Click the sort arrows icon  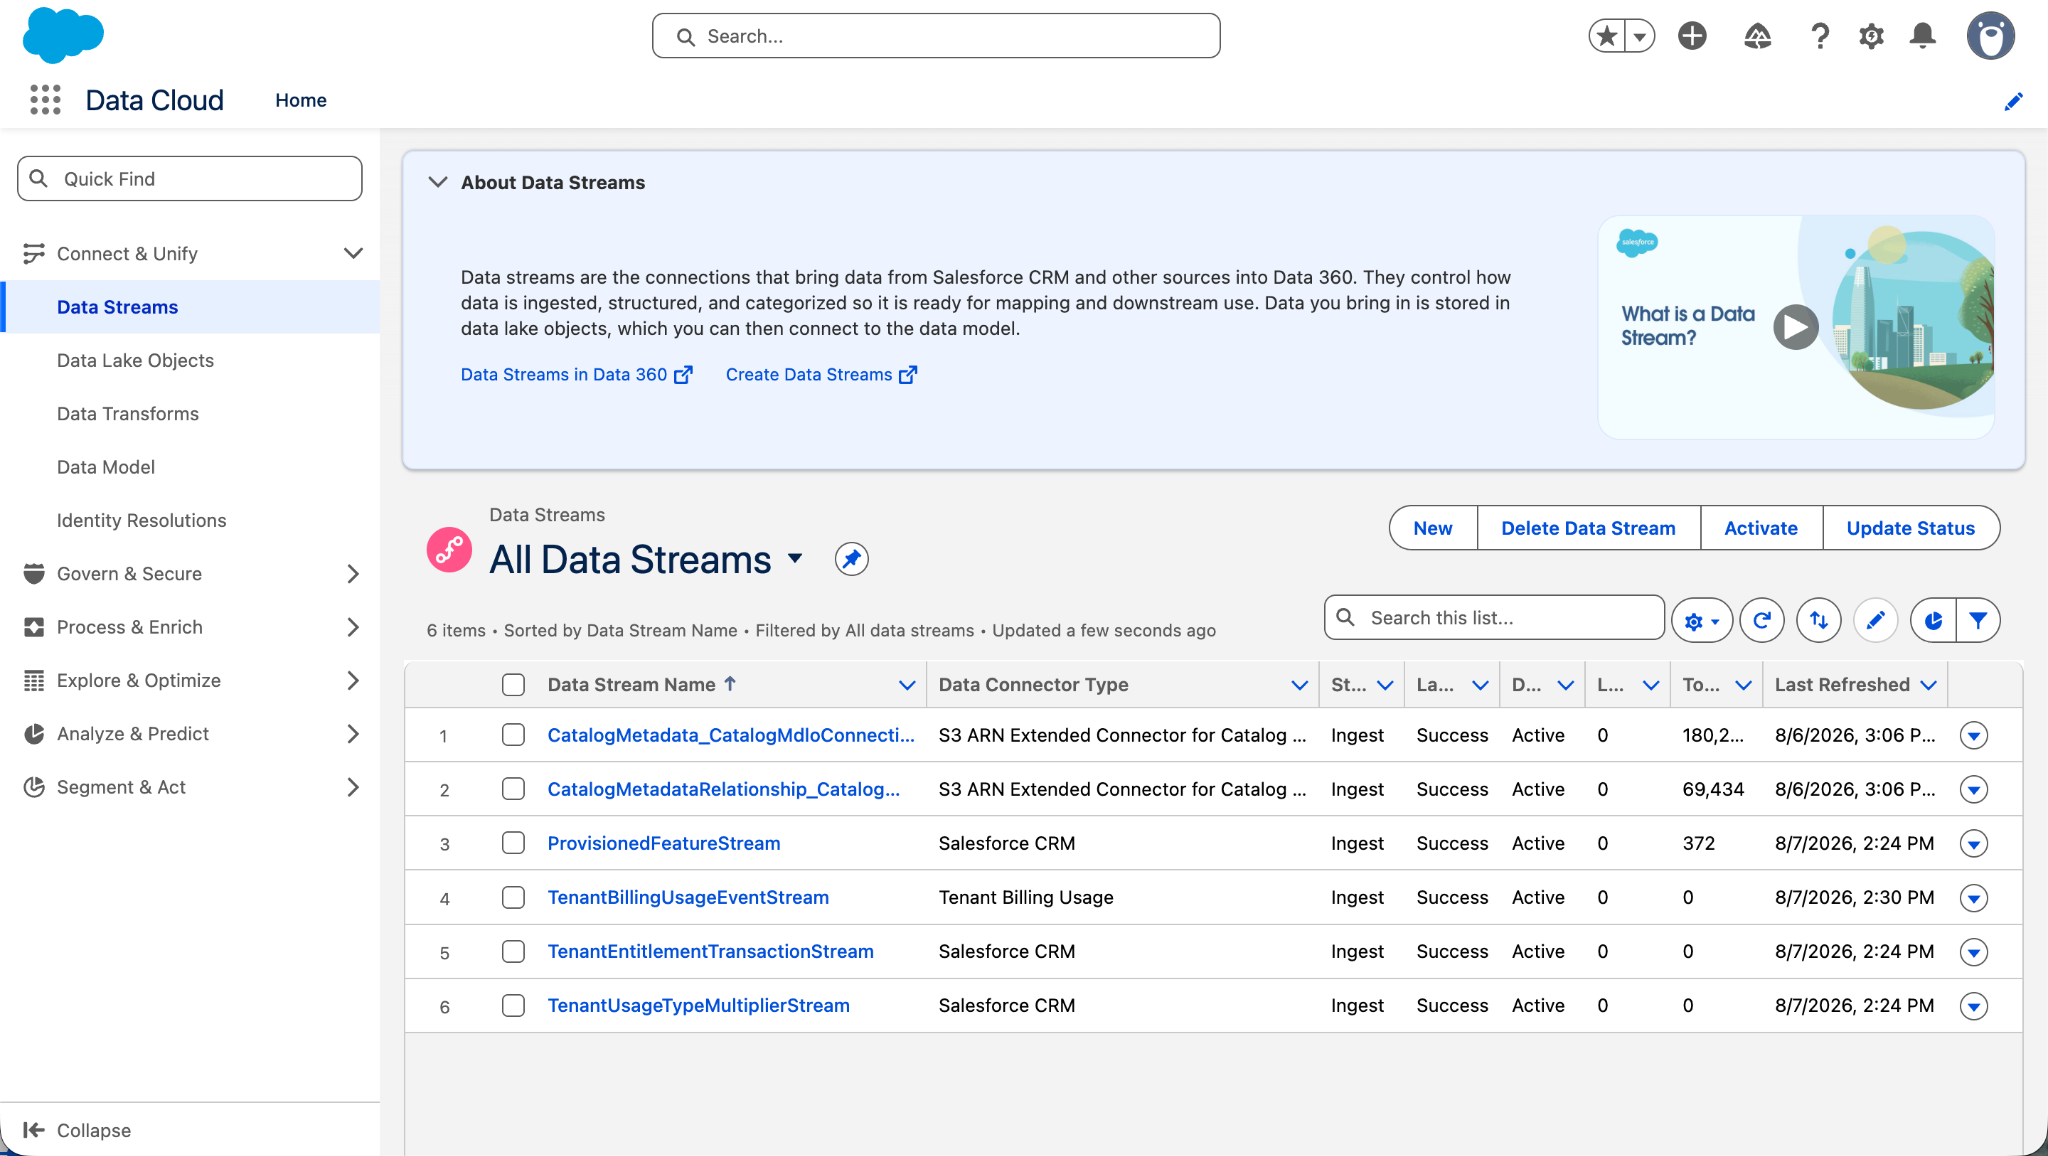point(1818,620)
